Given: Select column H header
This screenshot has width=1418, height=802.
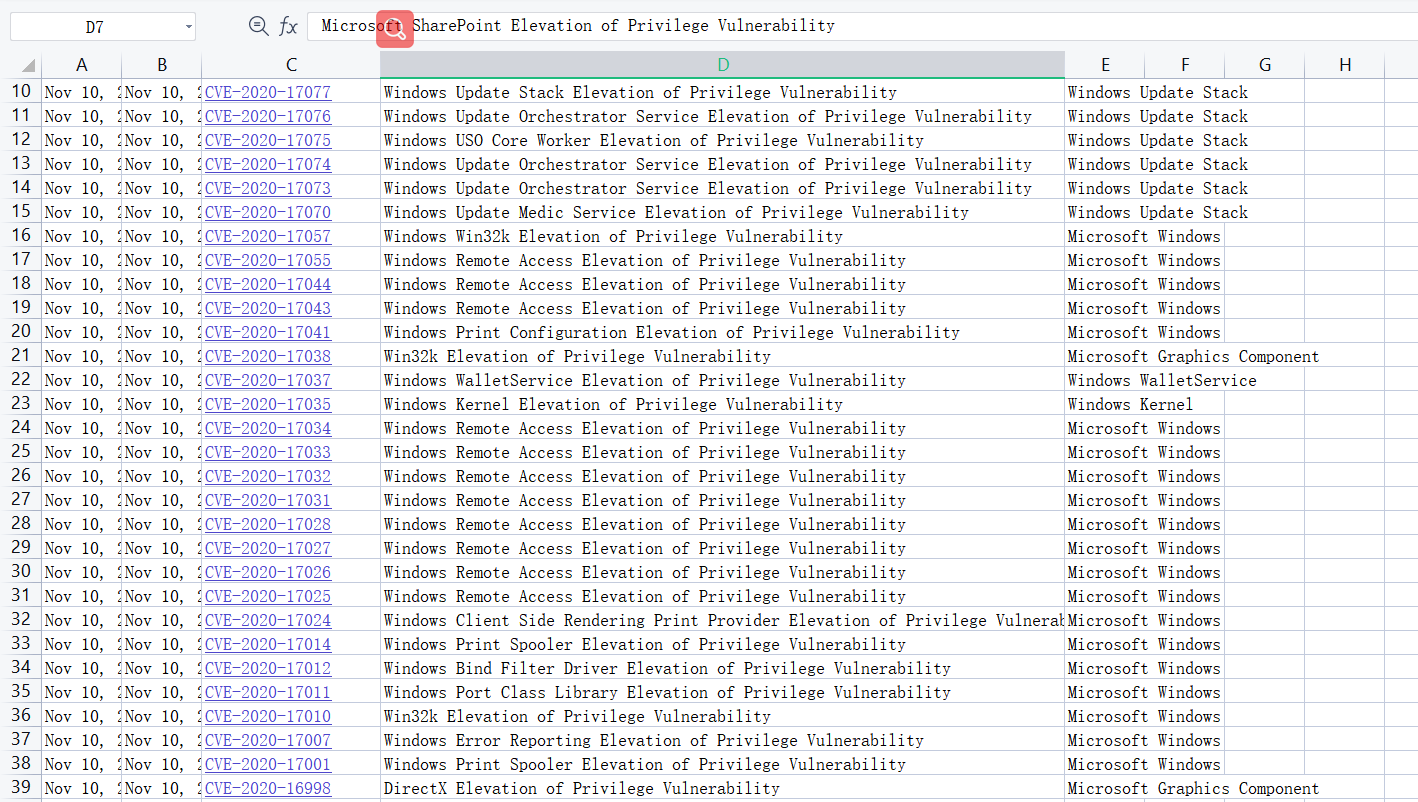Looking at the screenshot, I should pos(1345,65).
